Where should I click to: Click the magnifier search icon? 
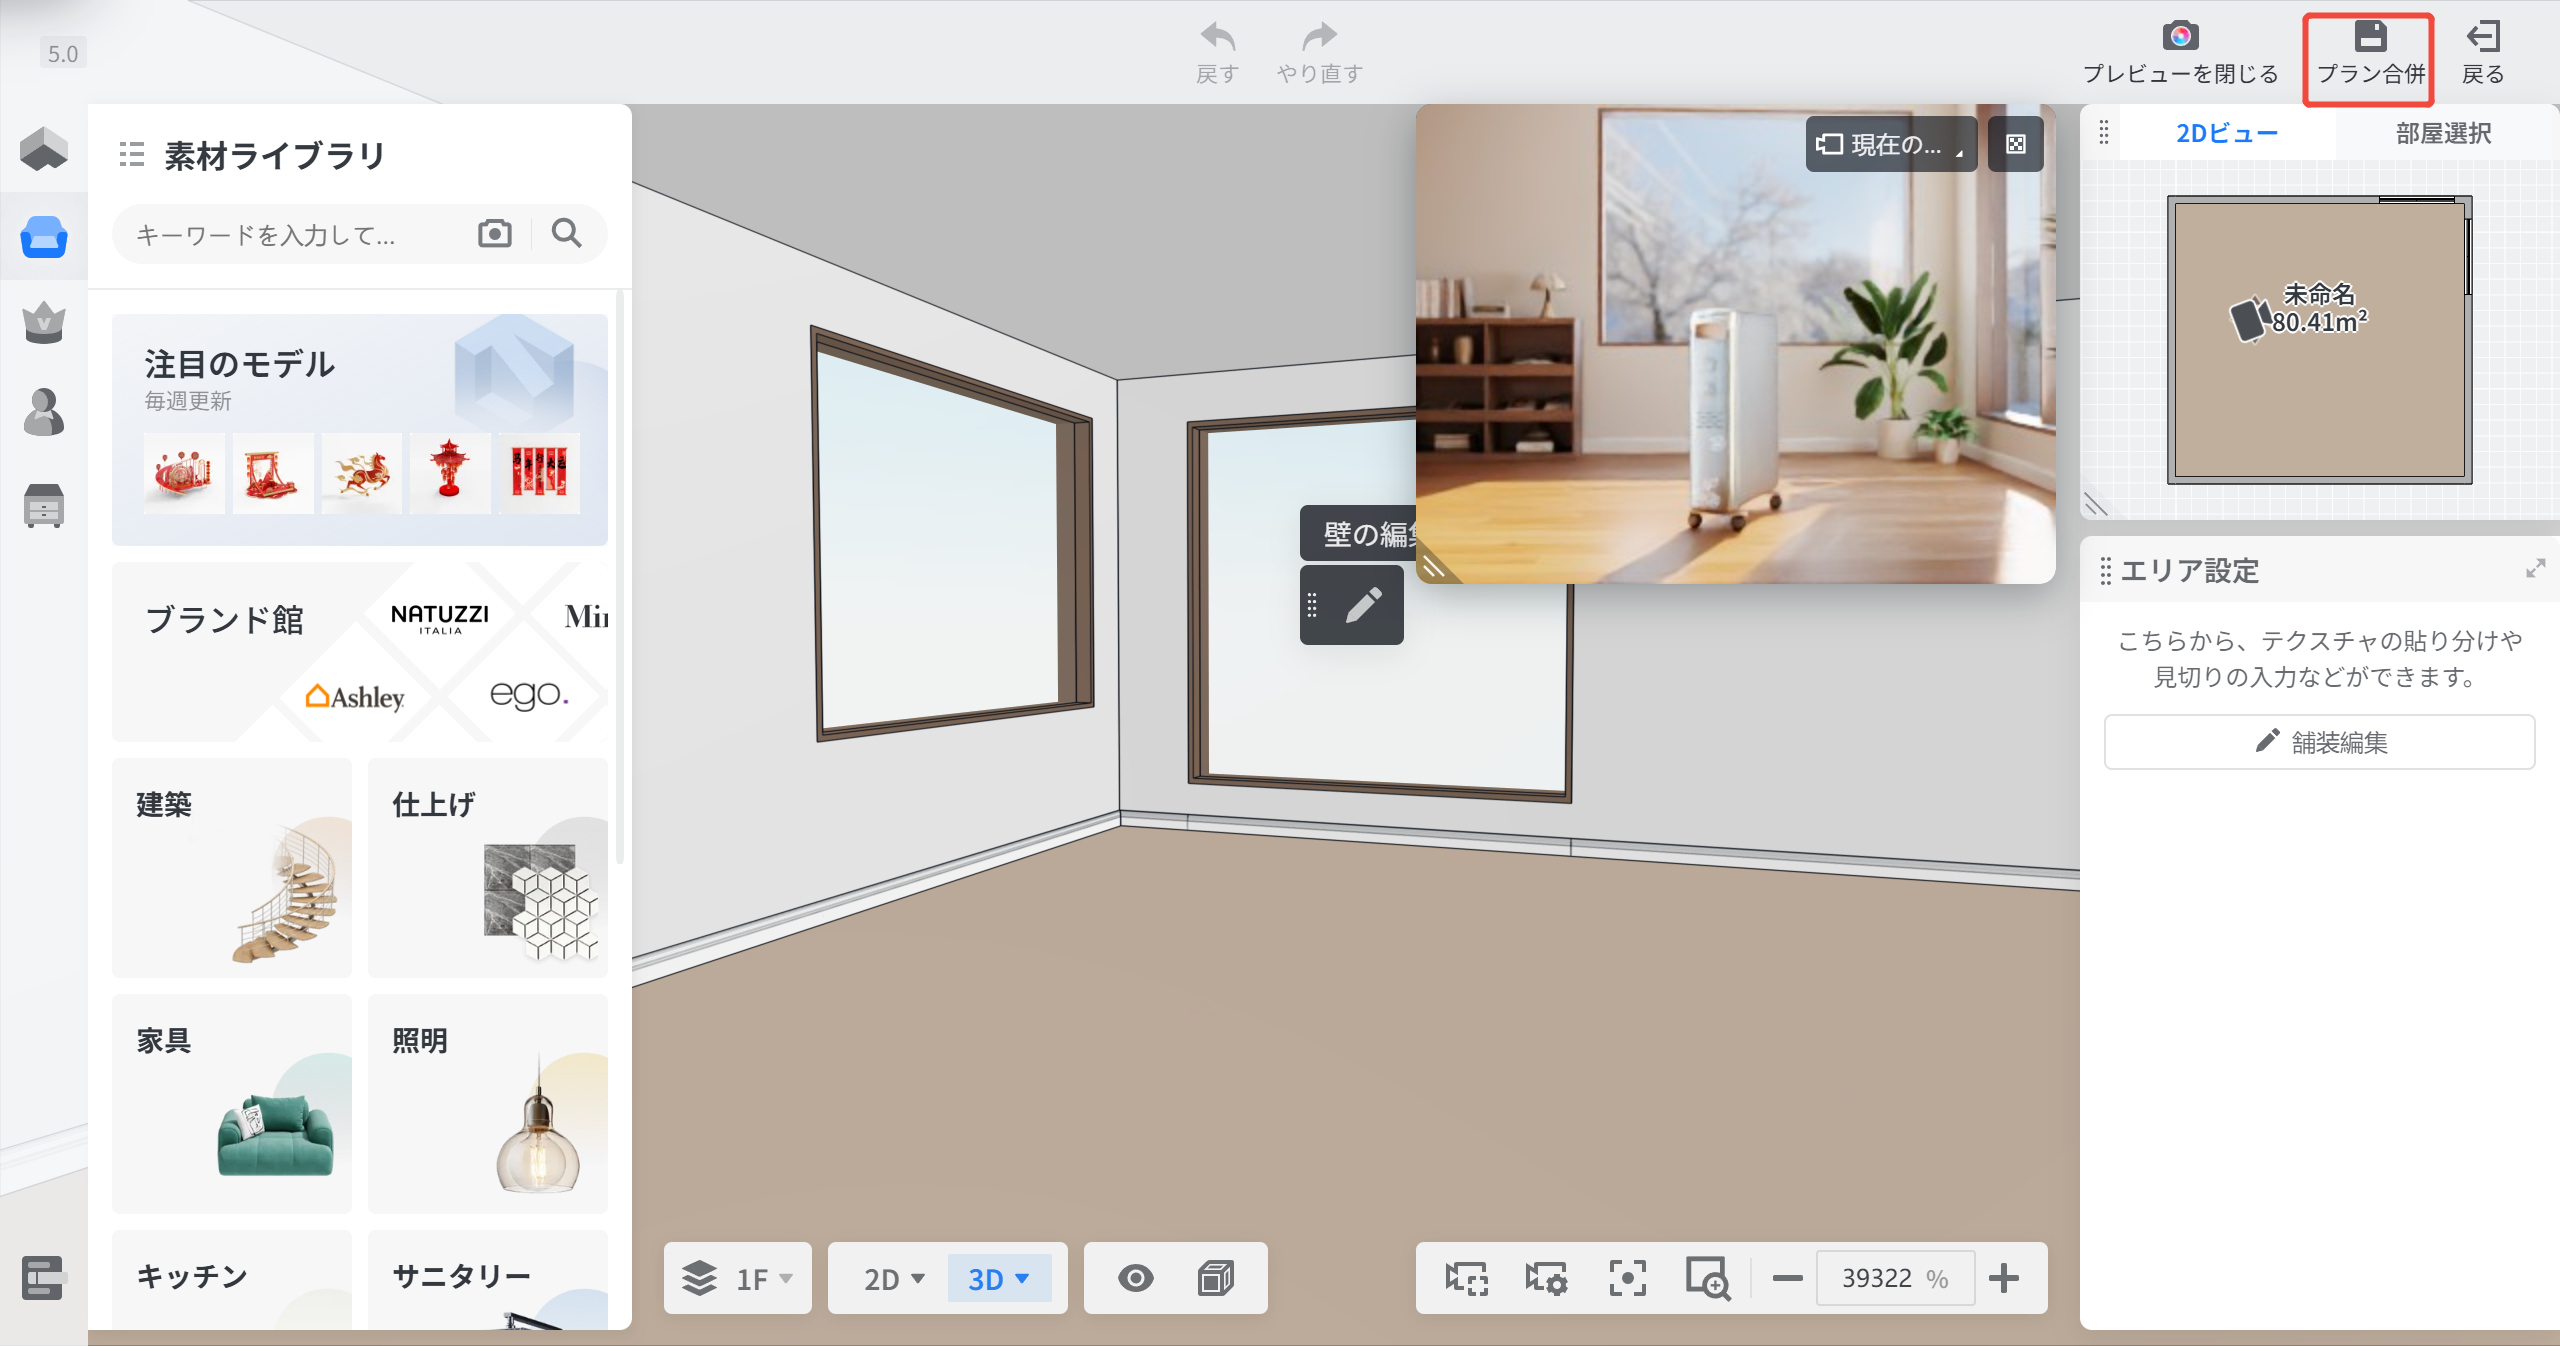(x=567, y=233)
